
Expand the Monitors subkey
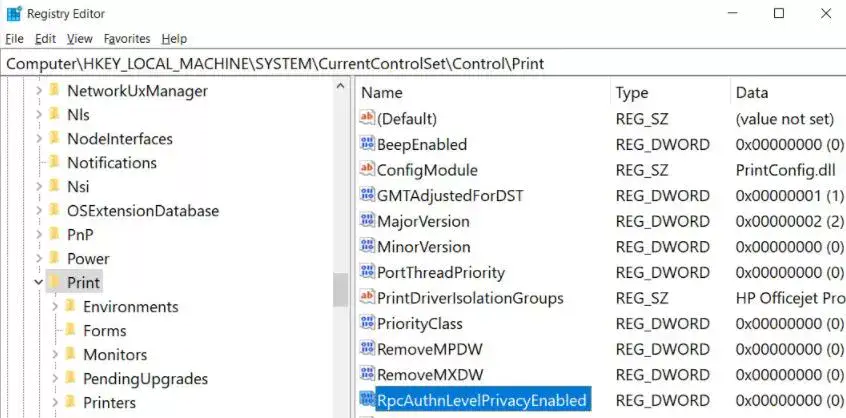55,354
